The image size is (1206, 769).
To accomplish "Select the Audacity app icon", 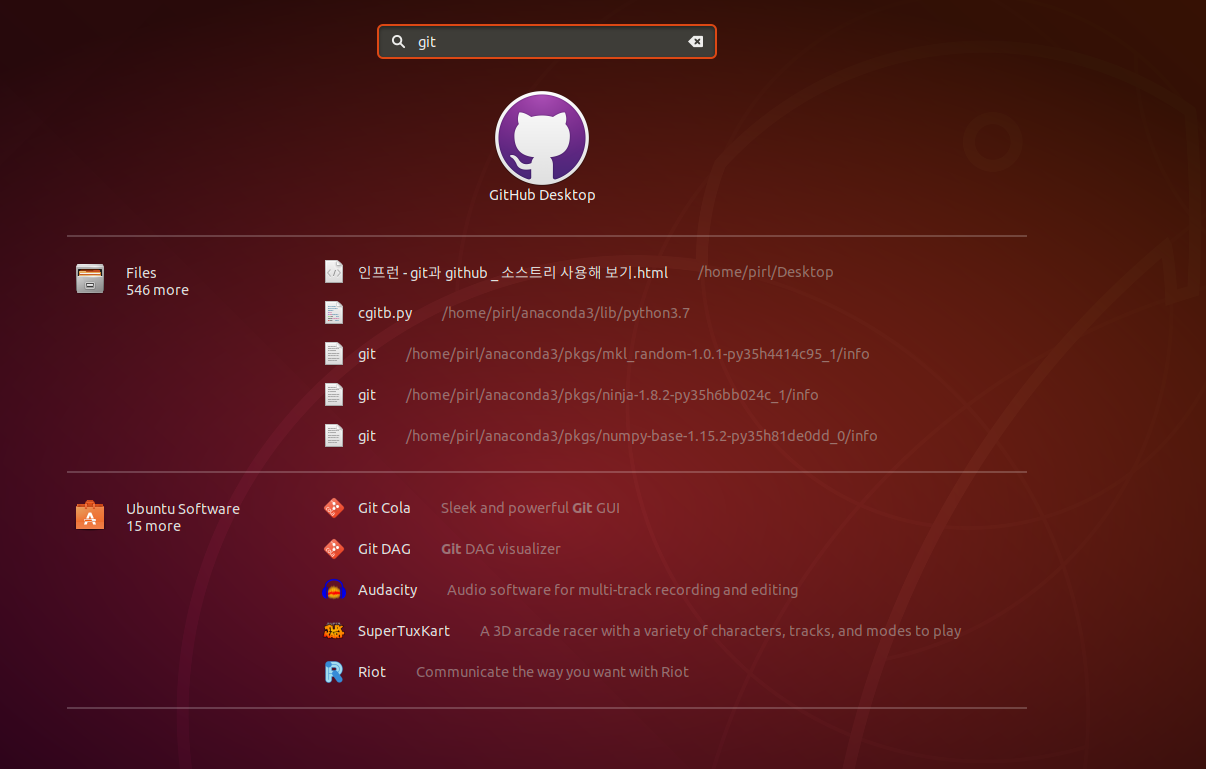I will [x=334, y=590].
